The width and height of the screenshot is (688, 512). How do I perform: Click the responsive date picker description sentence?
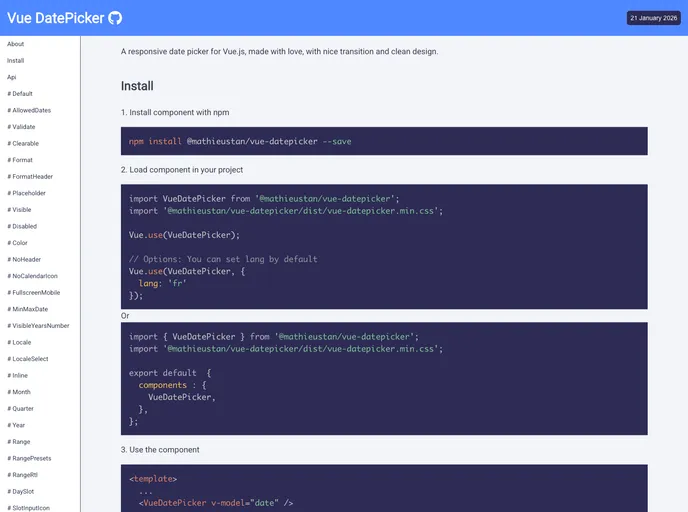280,51
